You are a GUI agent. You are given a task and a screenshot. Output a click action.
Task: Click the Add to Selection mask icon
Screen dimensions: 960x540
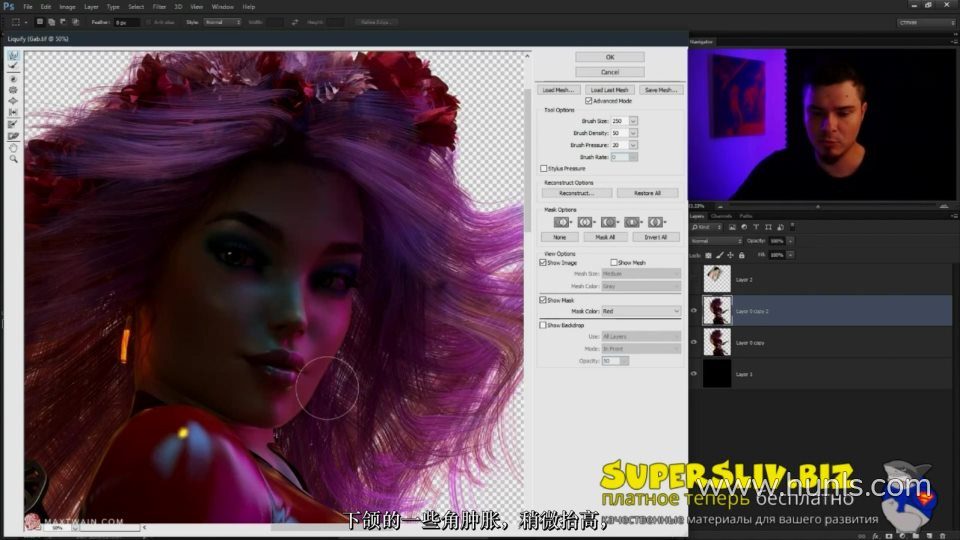(x=586, y=222)
